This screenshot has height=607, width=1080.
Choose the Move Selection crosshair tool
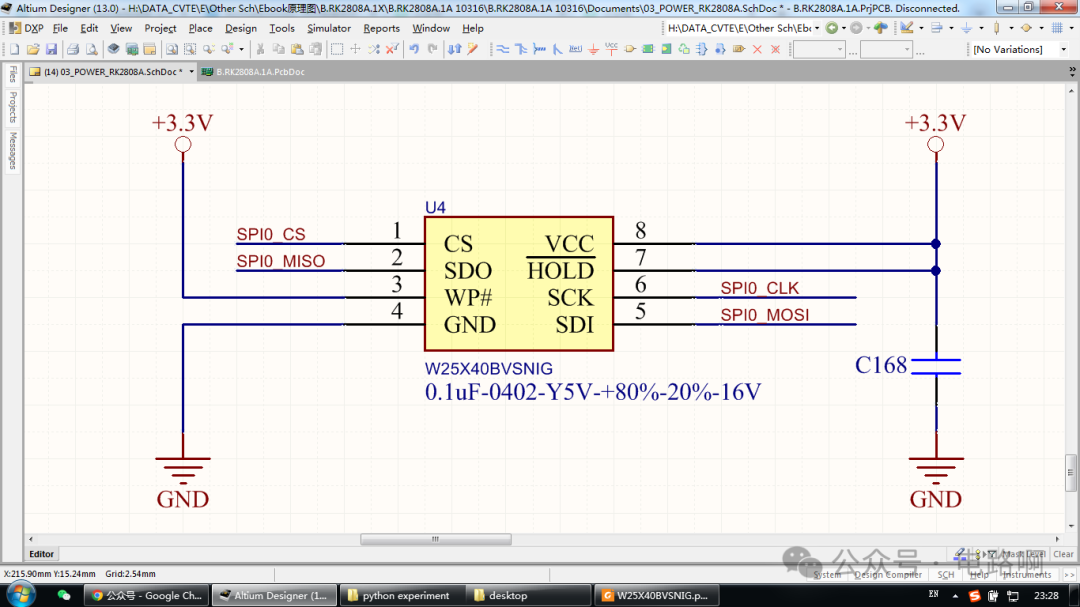coord(355,50)
